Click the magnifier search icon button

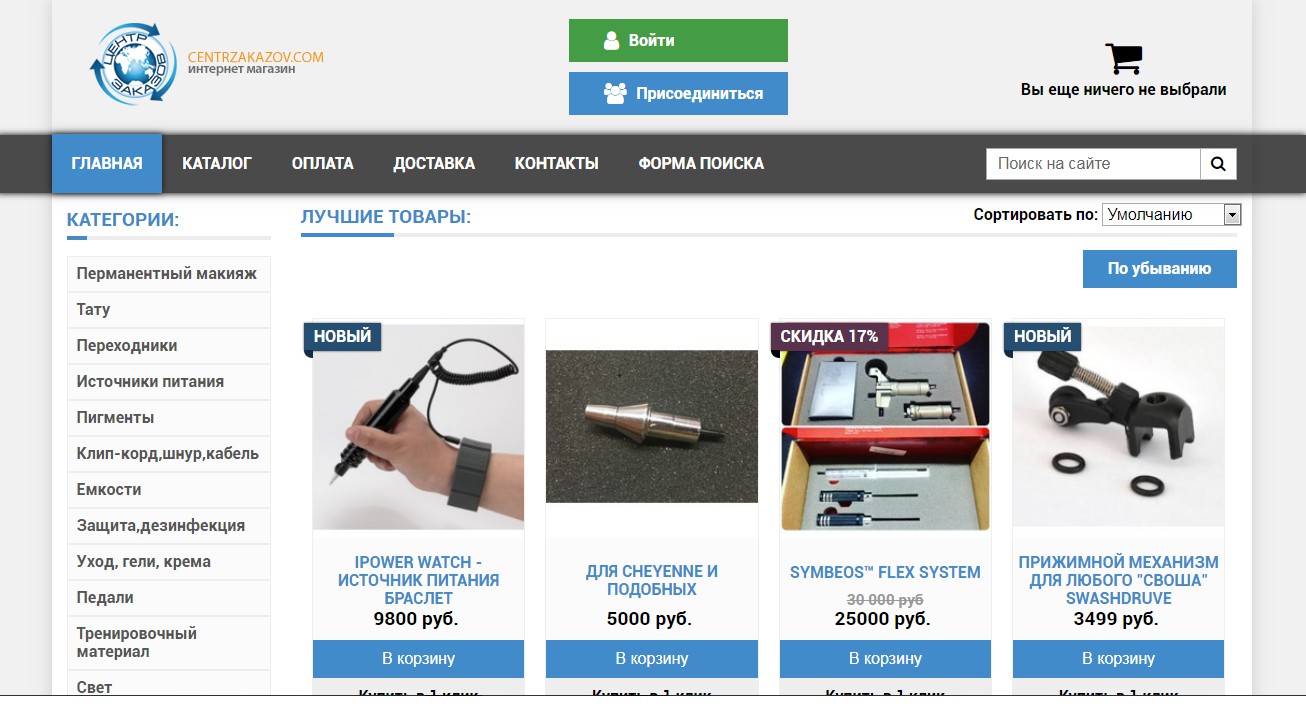(x=1218, y=164)
